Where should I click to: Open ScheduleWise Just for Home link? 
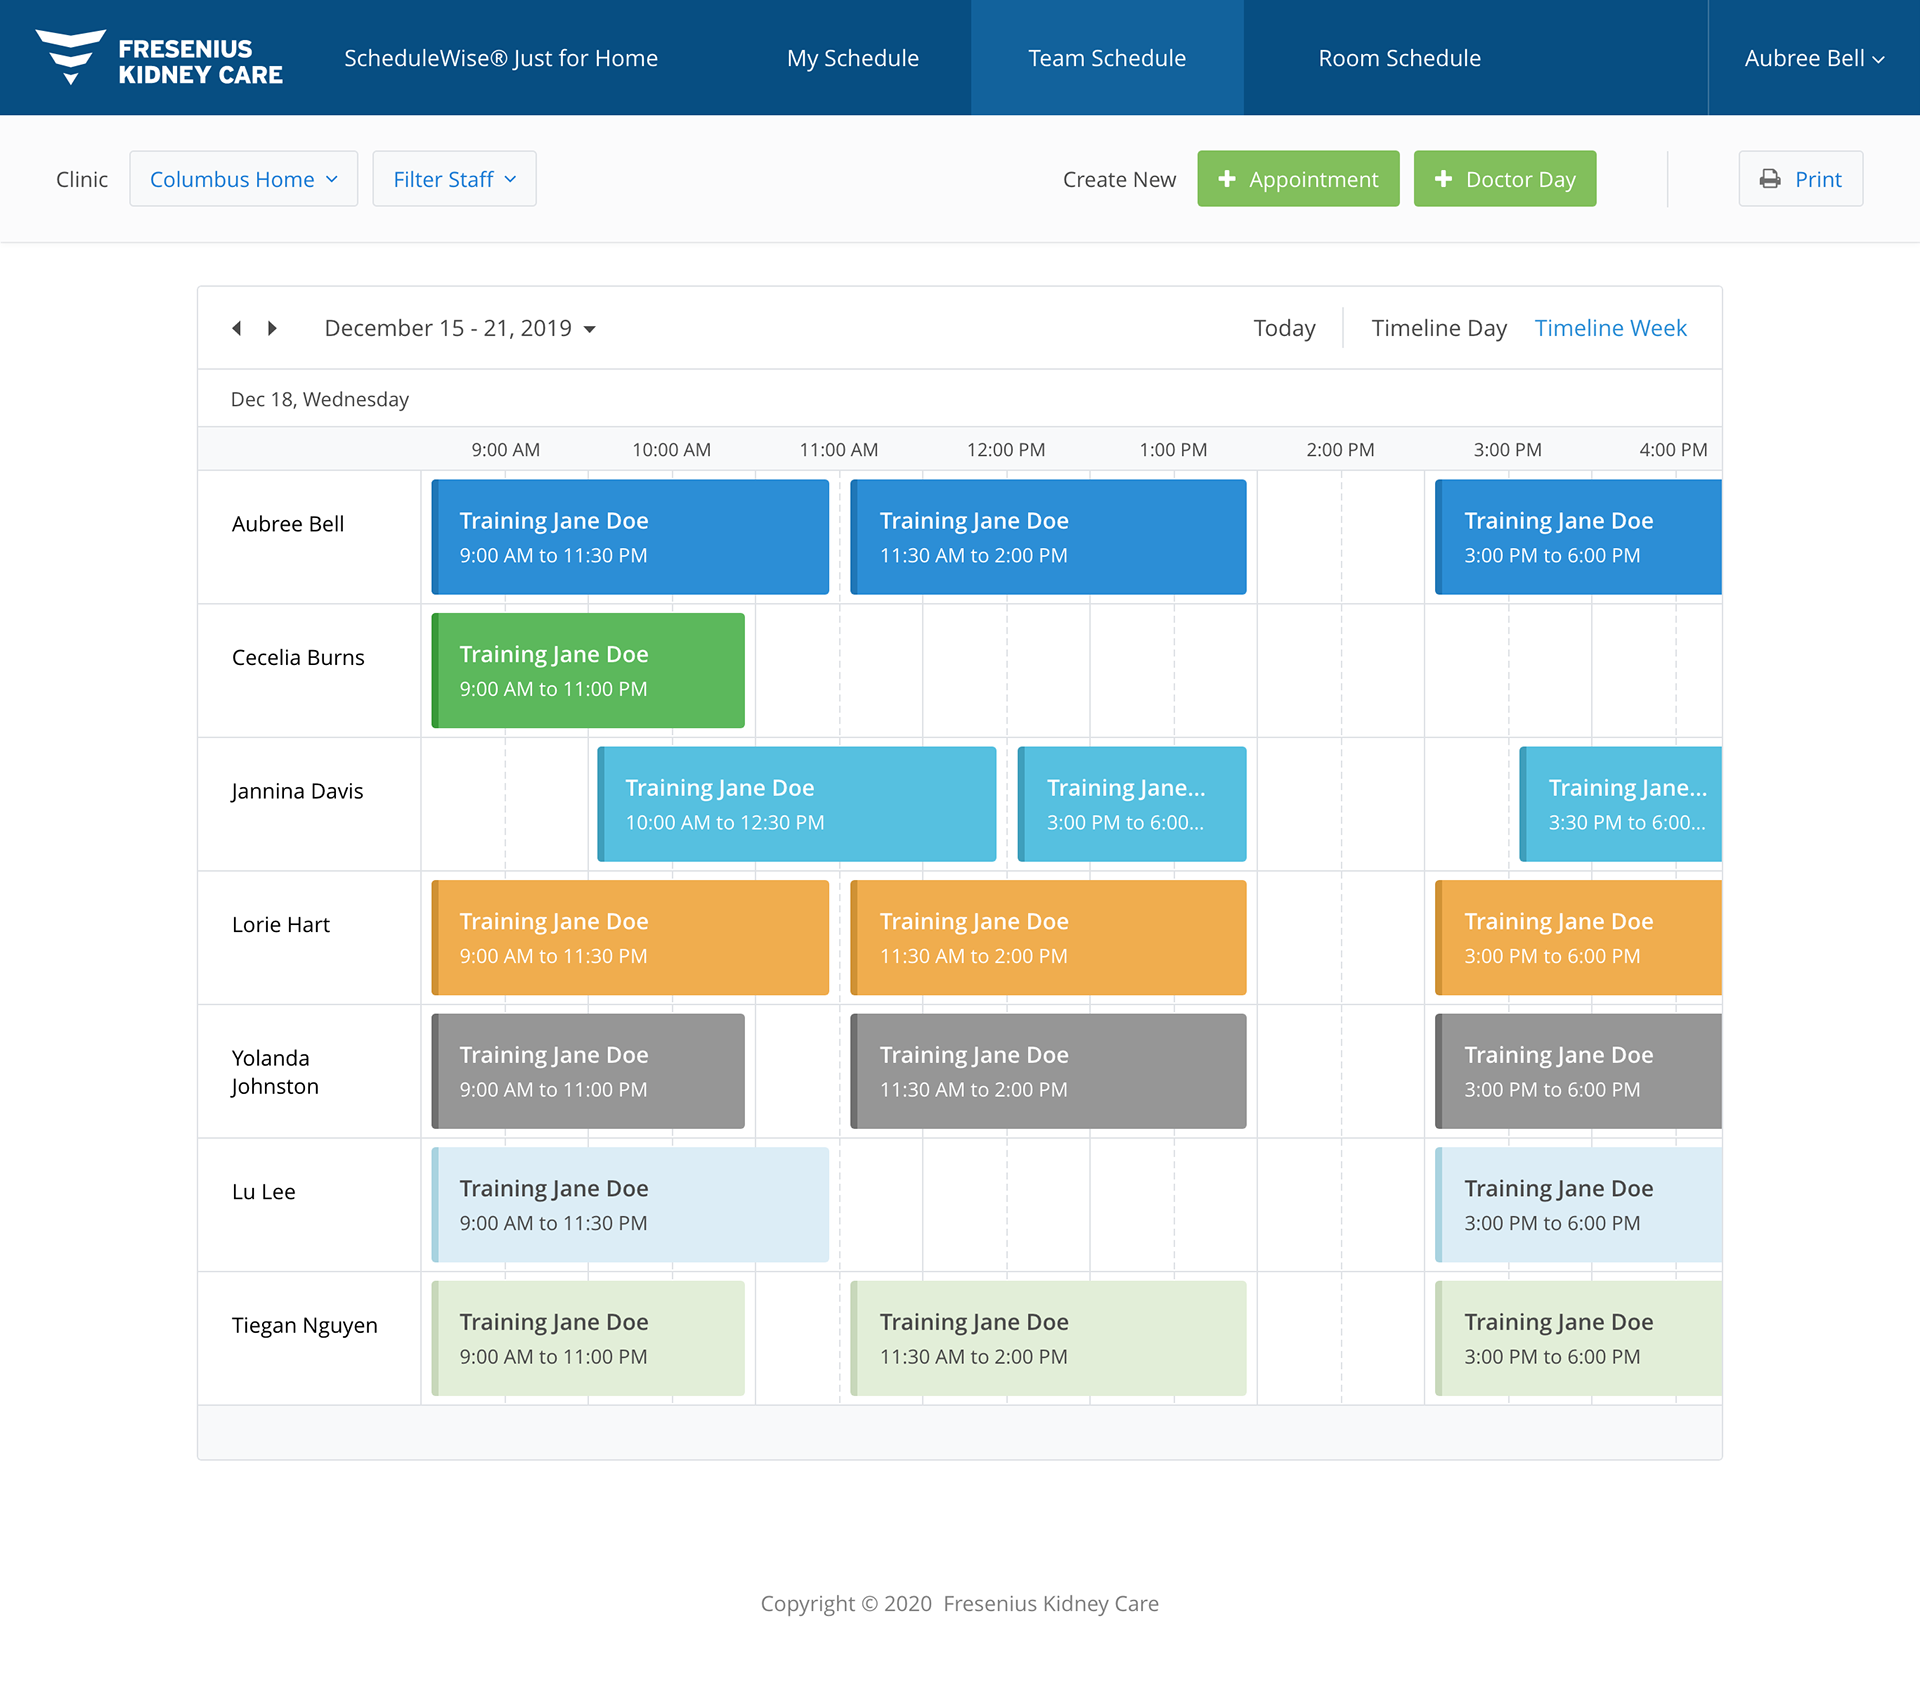pyautogui.click(x=501, y=58)
